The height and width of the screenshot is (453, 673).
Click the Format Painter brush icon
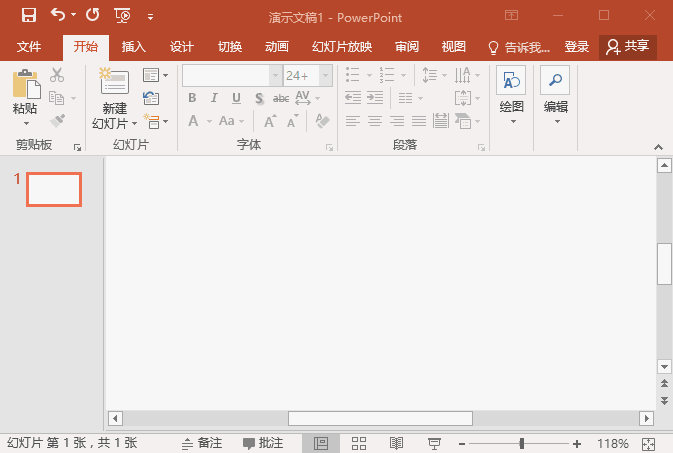tap(58, 121)
